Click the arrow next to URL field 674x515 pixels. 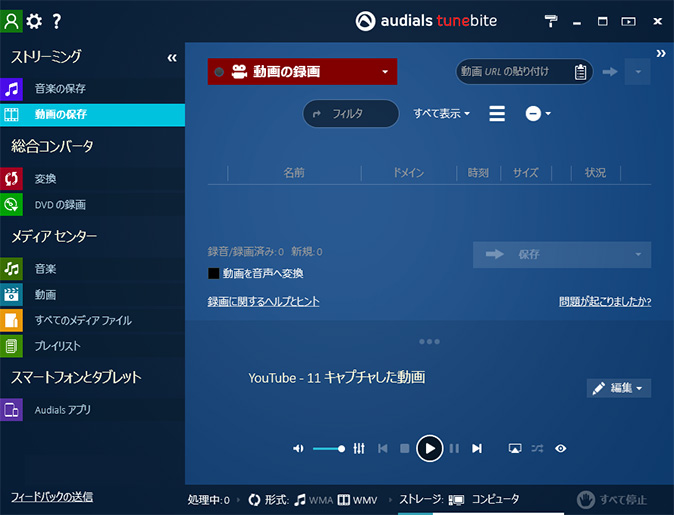[x=610, y=72]
